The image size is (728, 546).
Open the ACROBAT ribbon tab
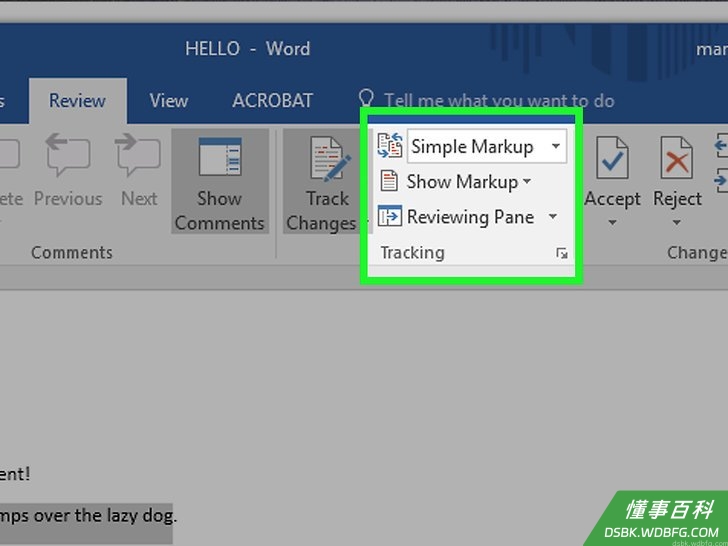273,101
